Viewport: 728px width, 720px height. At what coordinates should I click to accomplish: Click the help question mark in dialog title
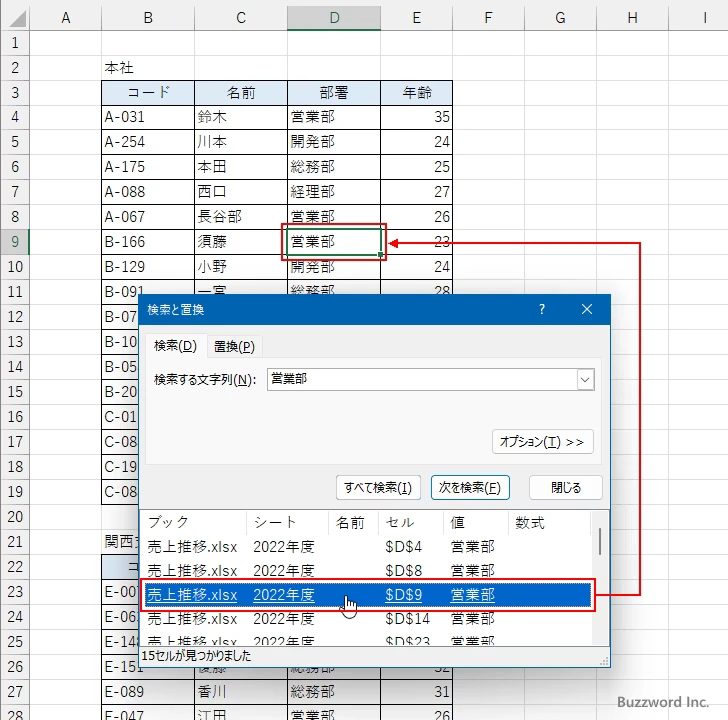click(542, 309)
